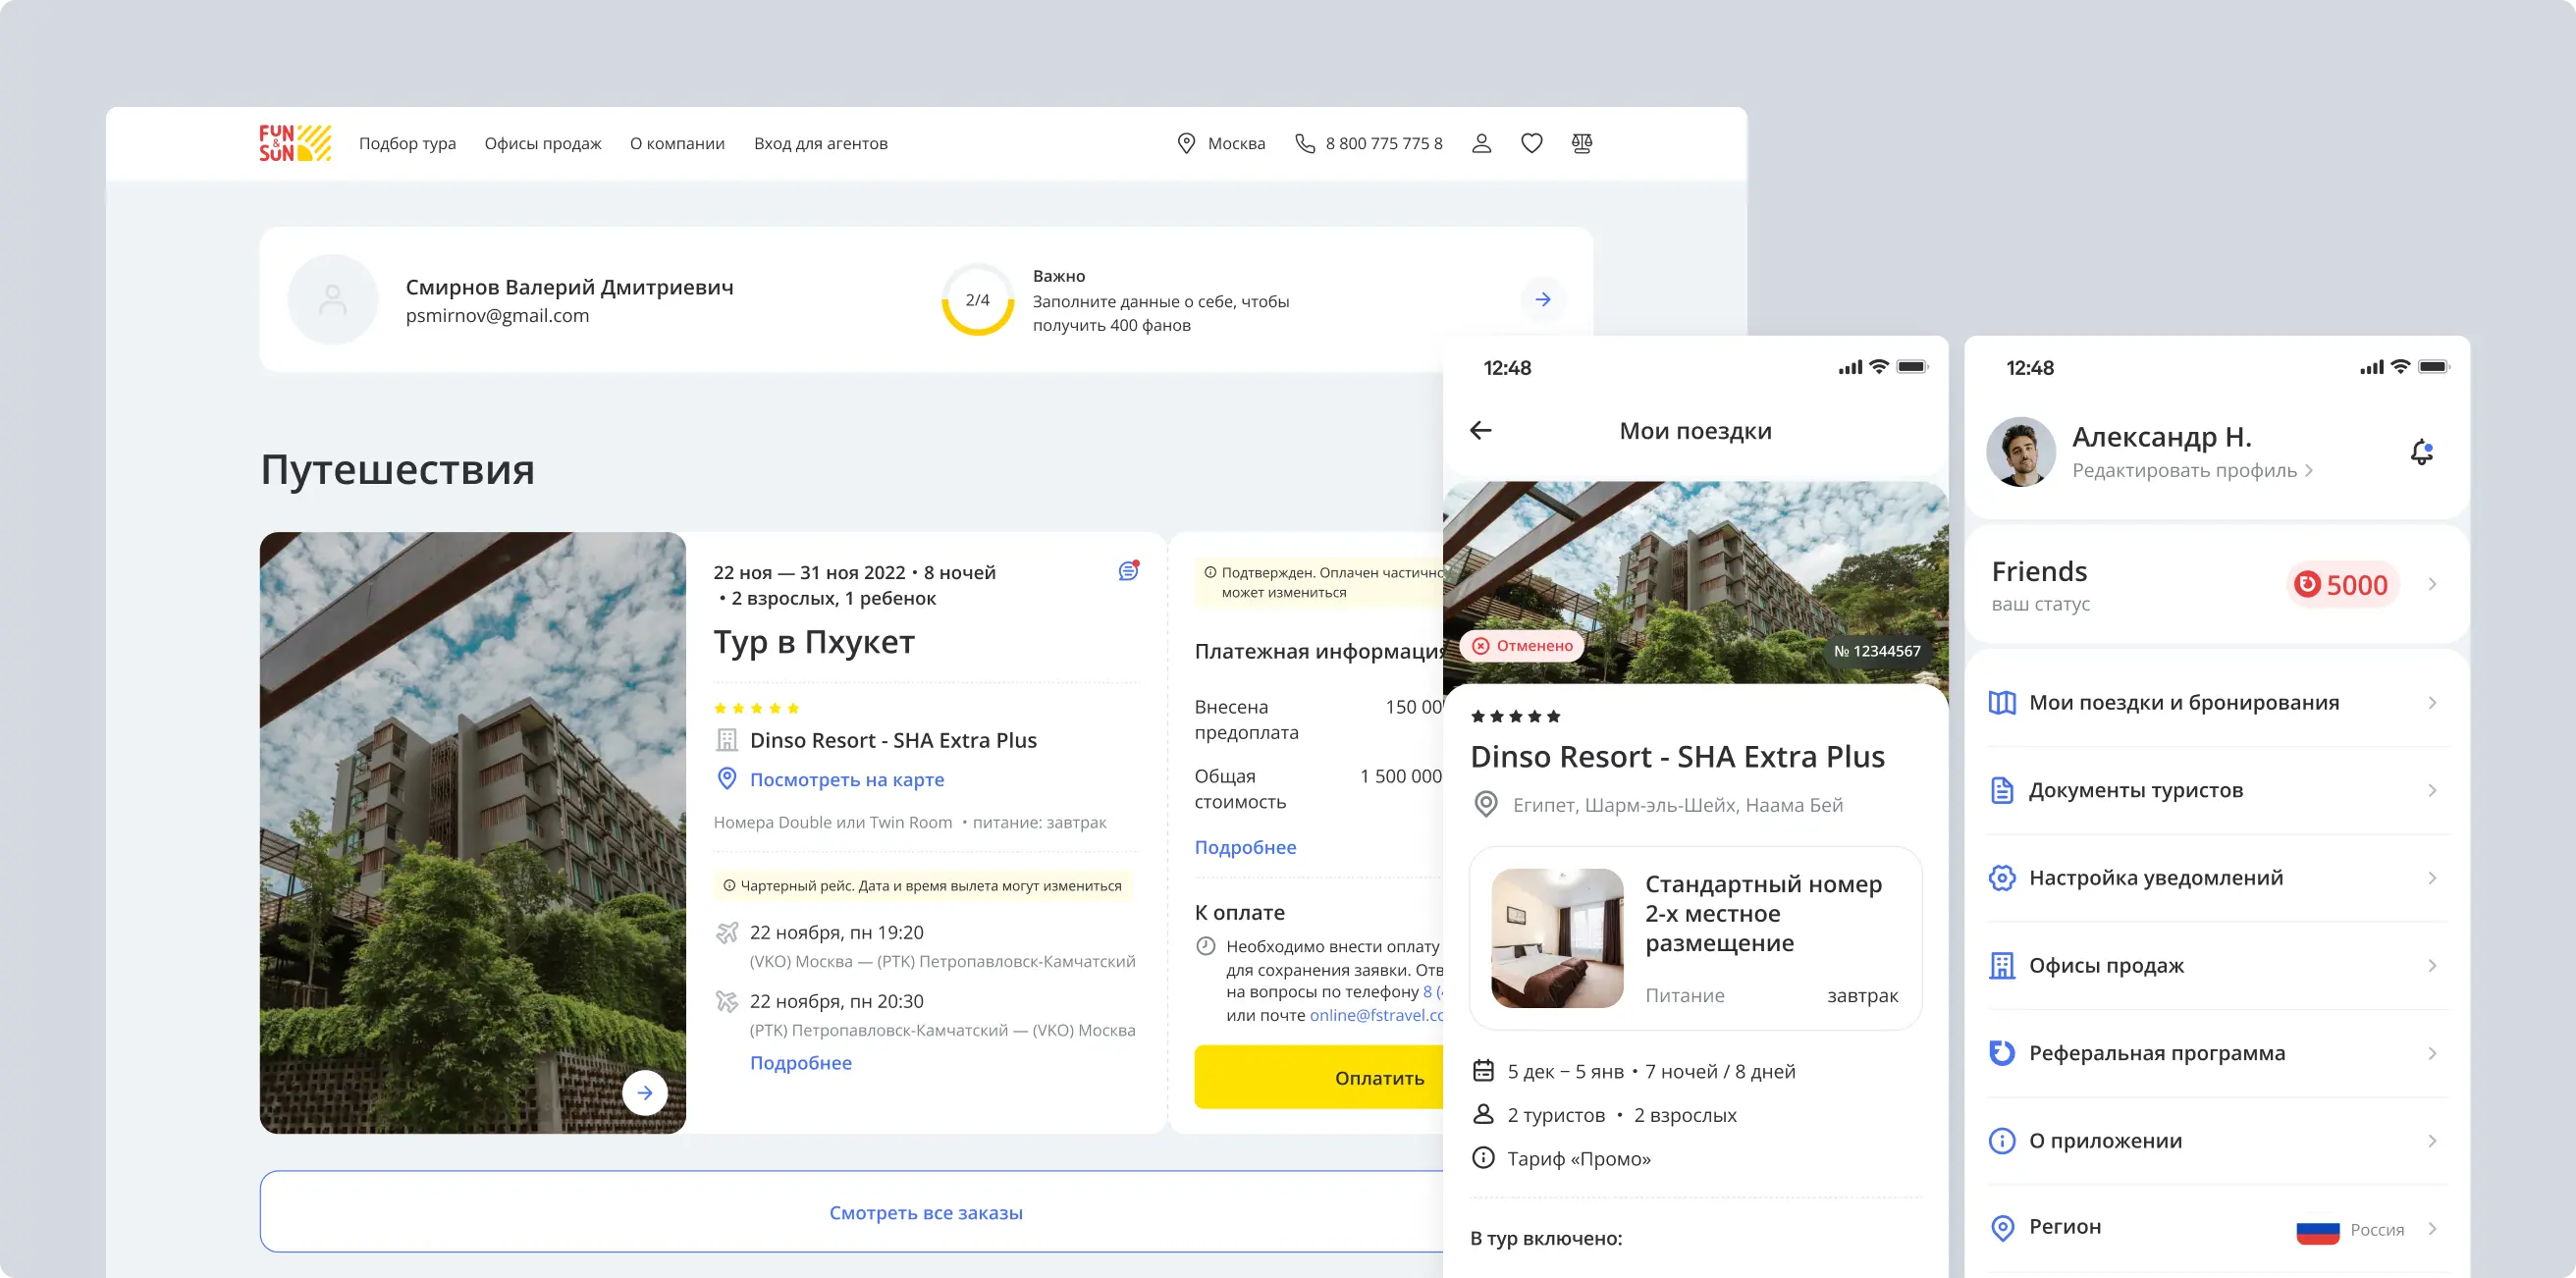This screenshot has height=1278, width=2576.
Task: Expand Документы туристов row
Action: 2216,790
